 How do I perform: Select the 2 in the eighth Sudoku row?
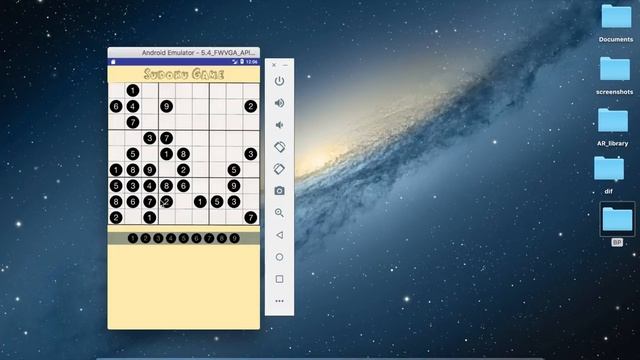(x=166, y=202)
